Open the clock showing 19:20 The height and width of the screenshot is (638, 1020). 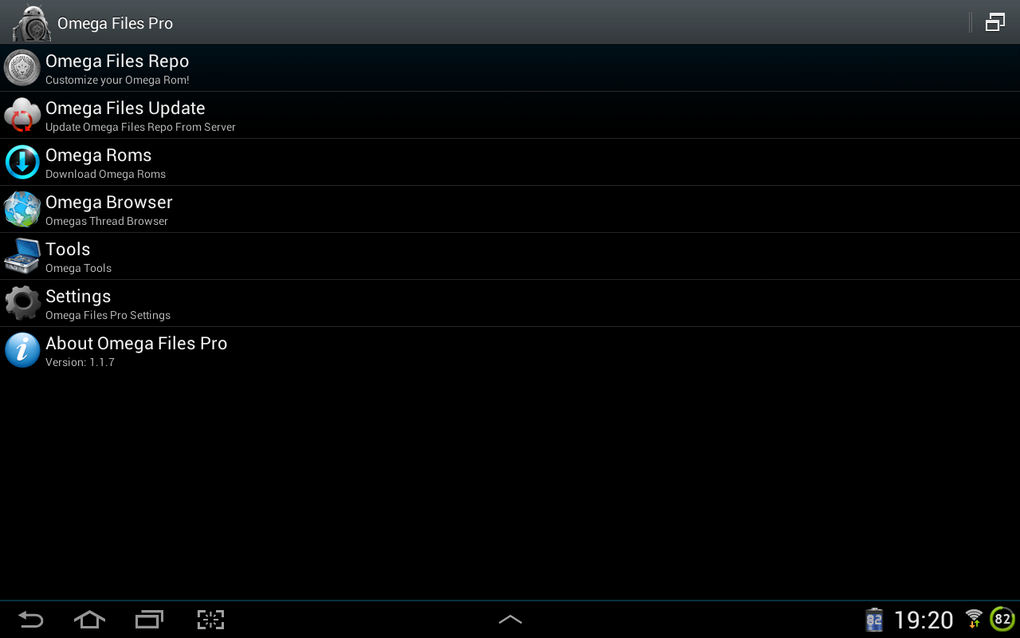coord(923,620)
